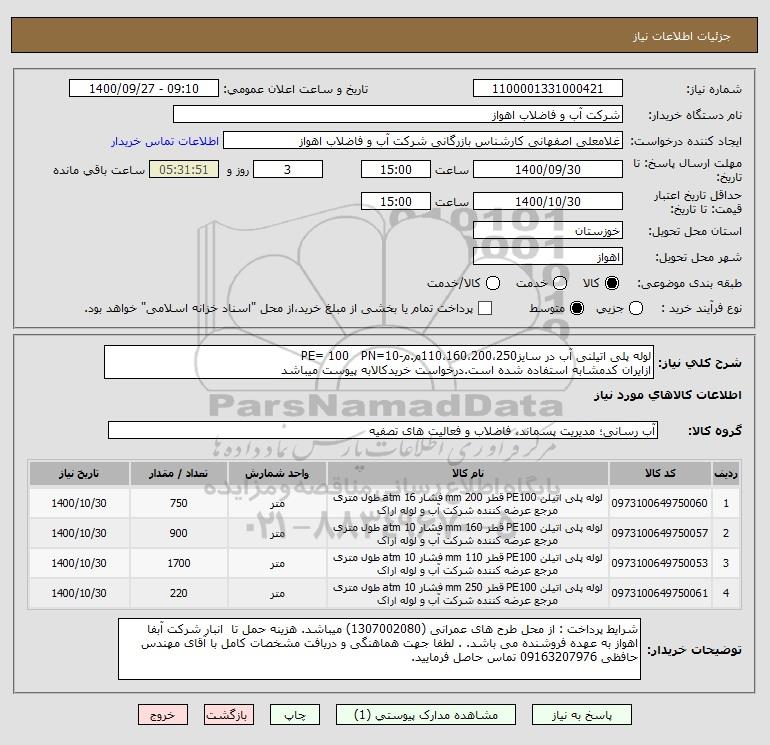Click column header ردیف
The image size is (770, 745).
pos(726,473)
